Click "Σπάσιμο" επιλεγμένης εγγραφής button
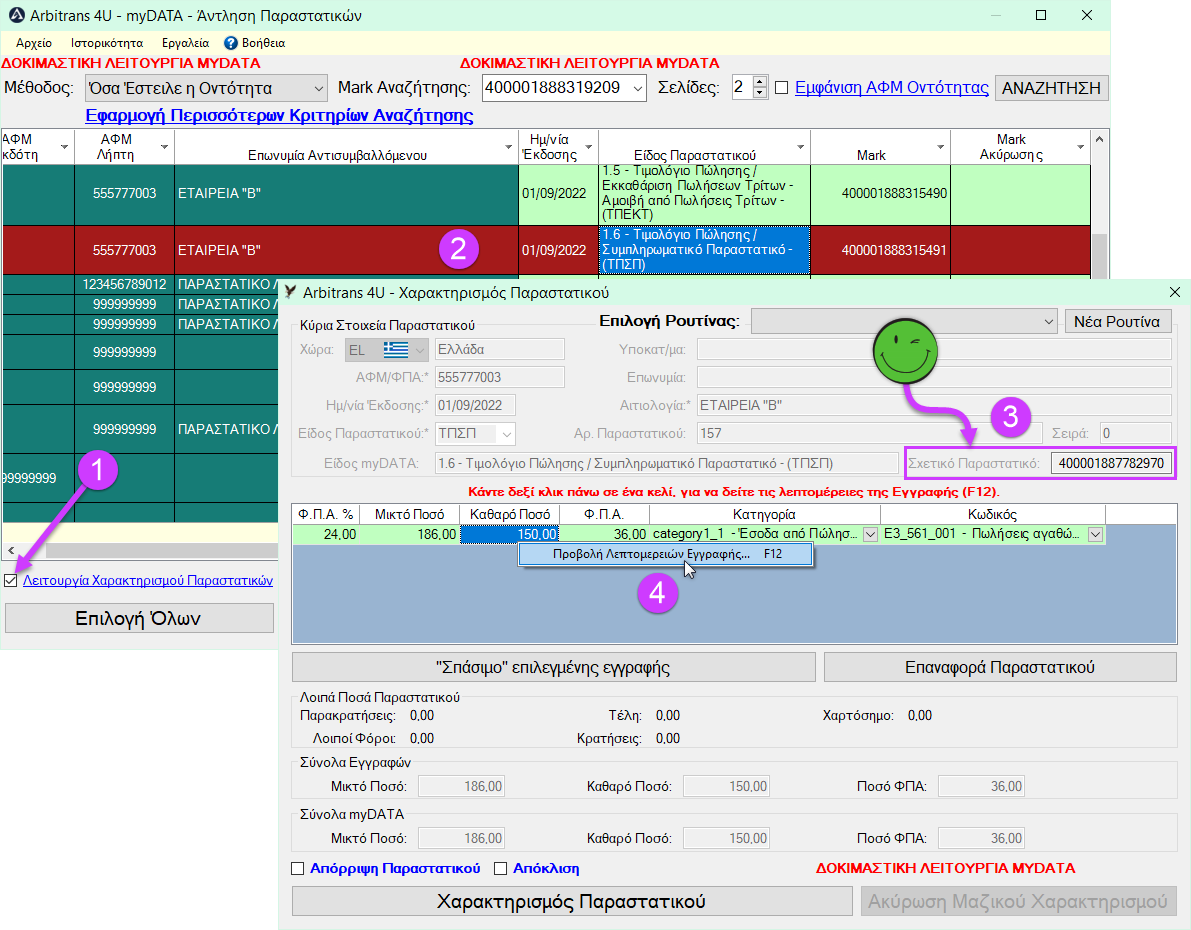This screenshot has width=1191, height=930. (x=554, y=667)
